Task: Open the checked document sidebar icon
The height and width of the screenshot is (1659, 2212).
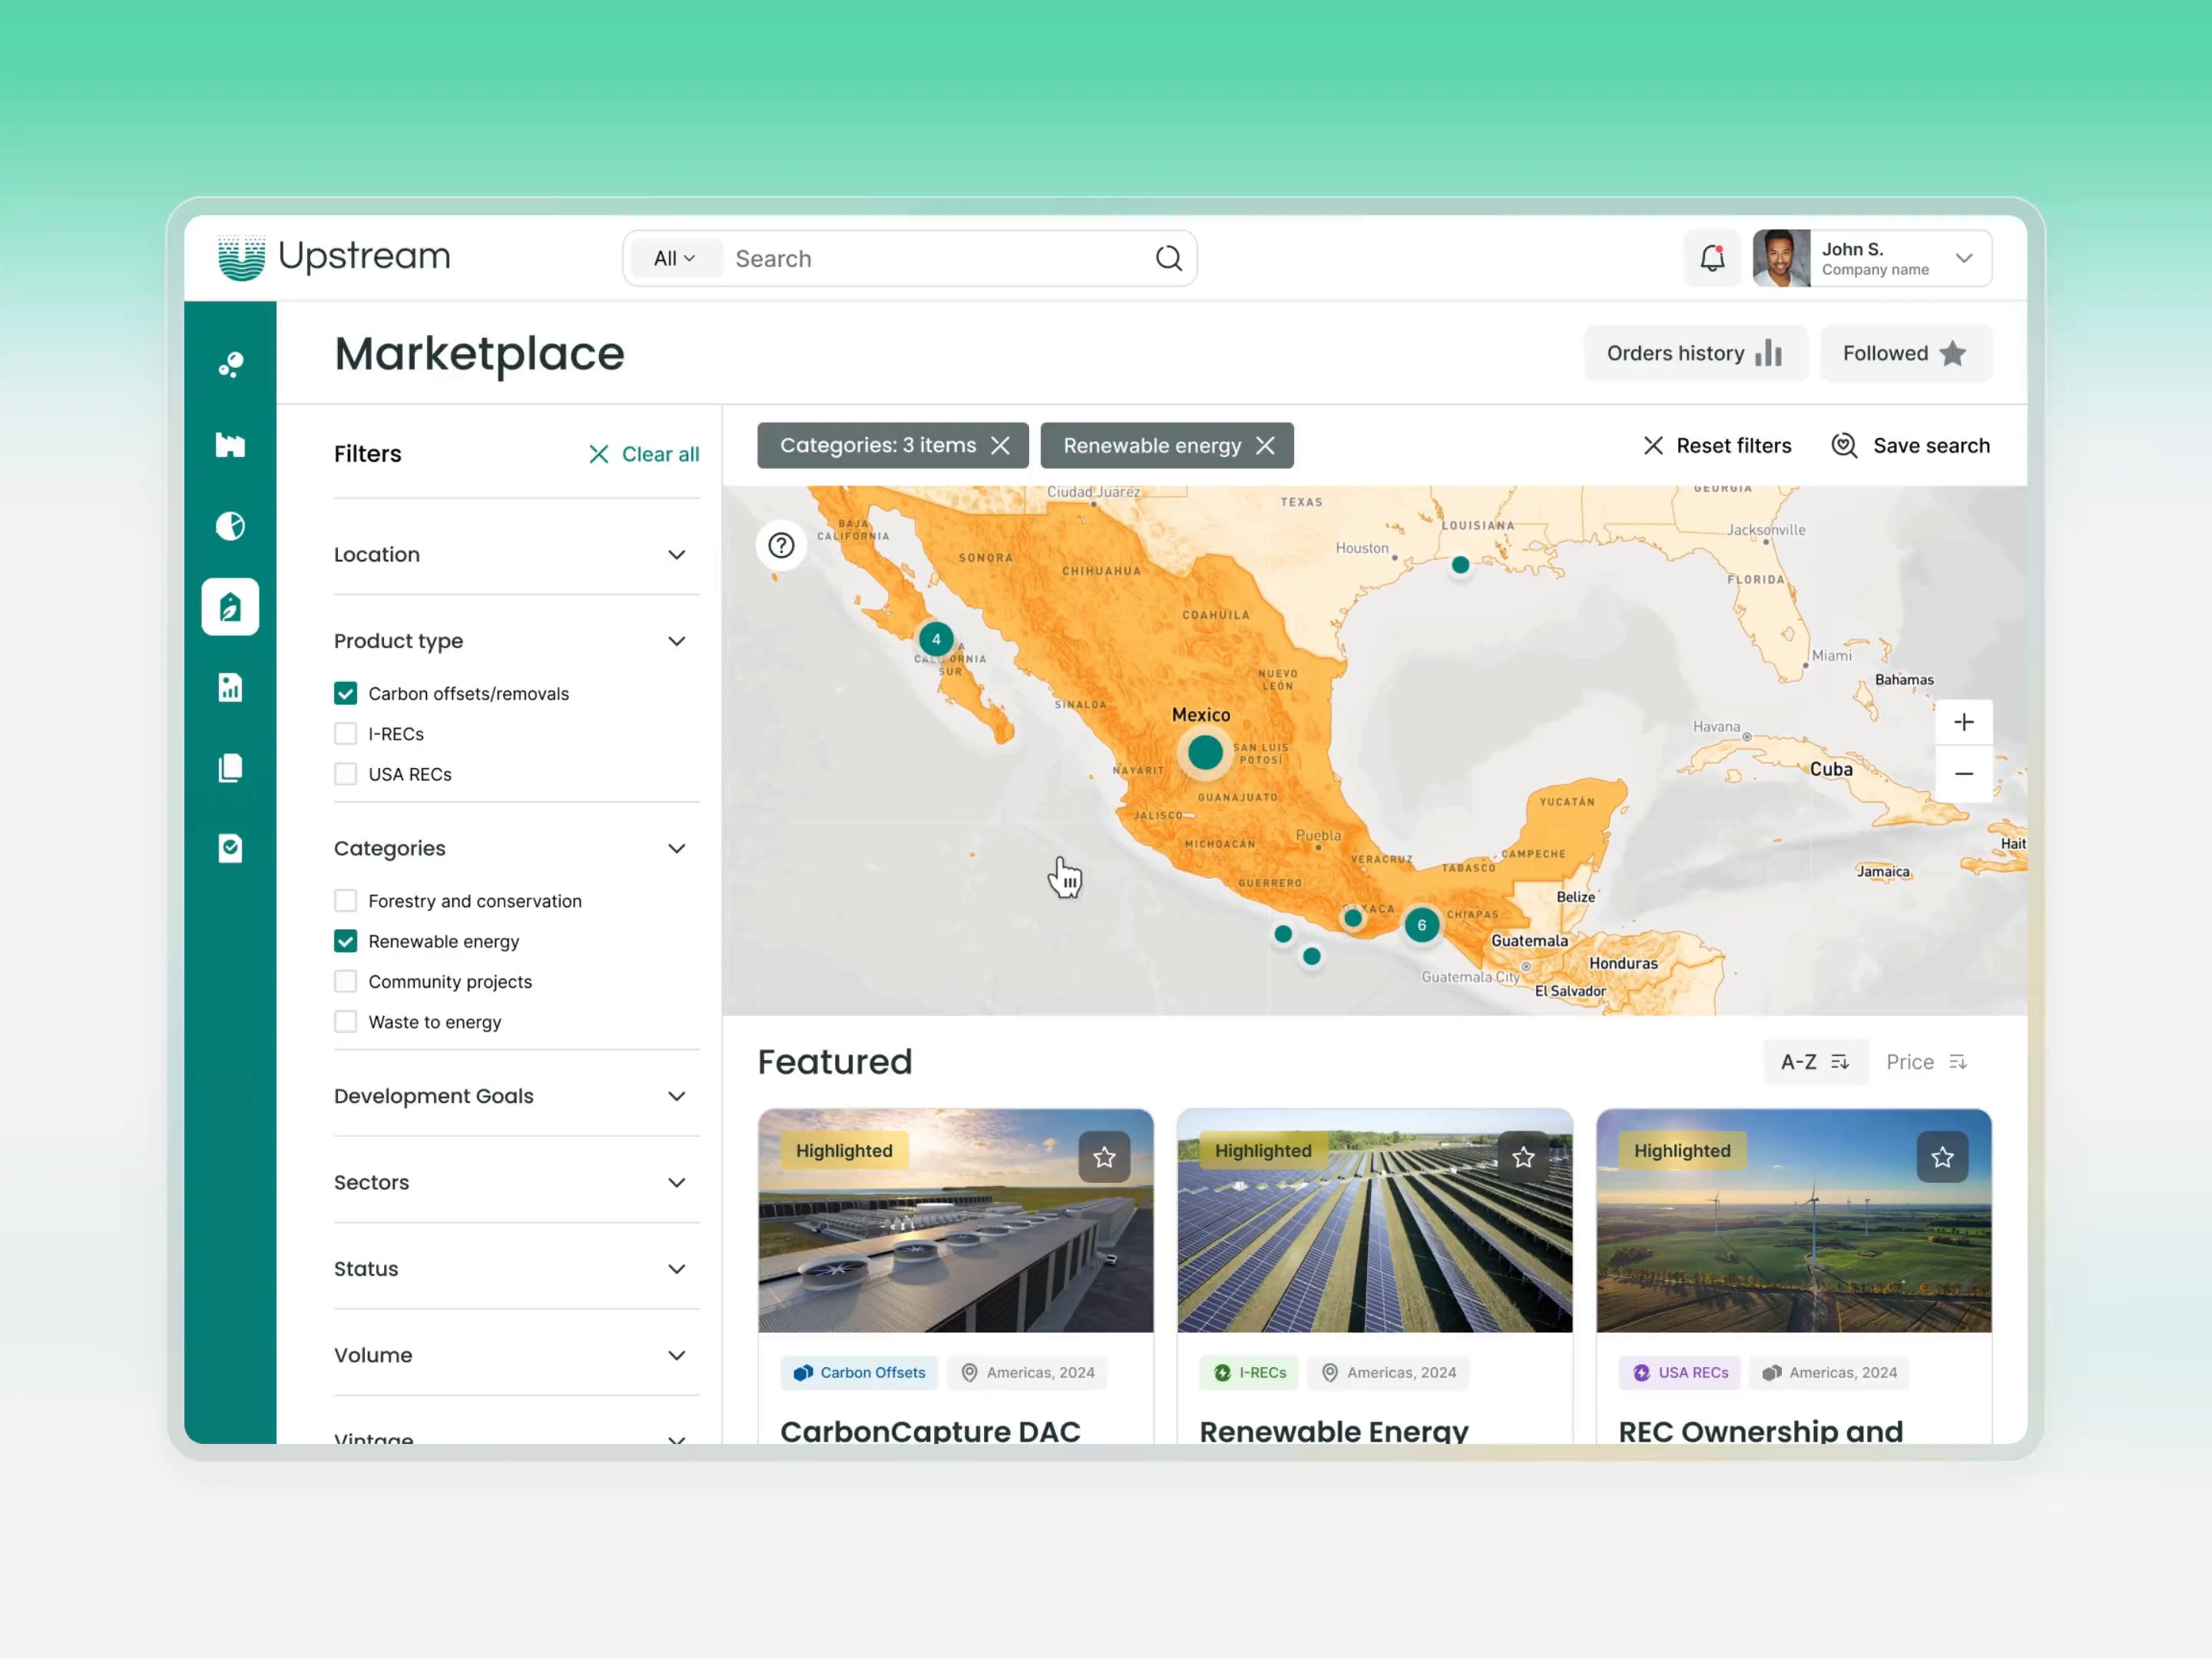Action: coord(230,848)
